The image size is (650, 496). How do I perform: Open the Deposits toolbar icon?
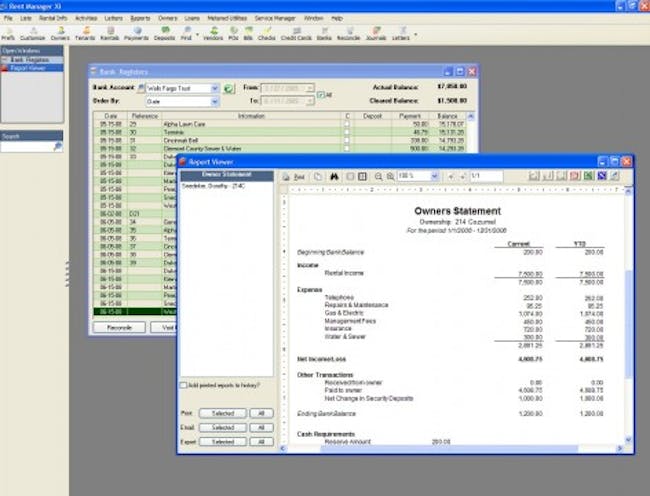pyautogui.click(x=165, y=34)
